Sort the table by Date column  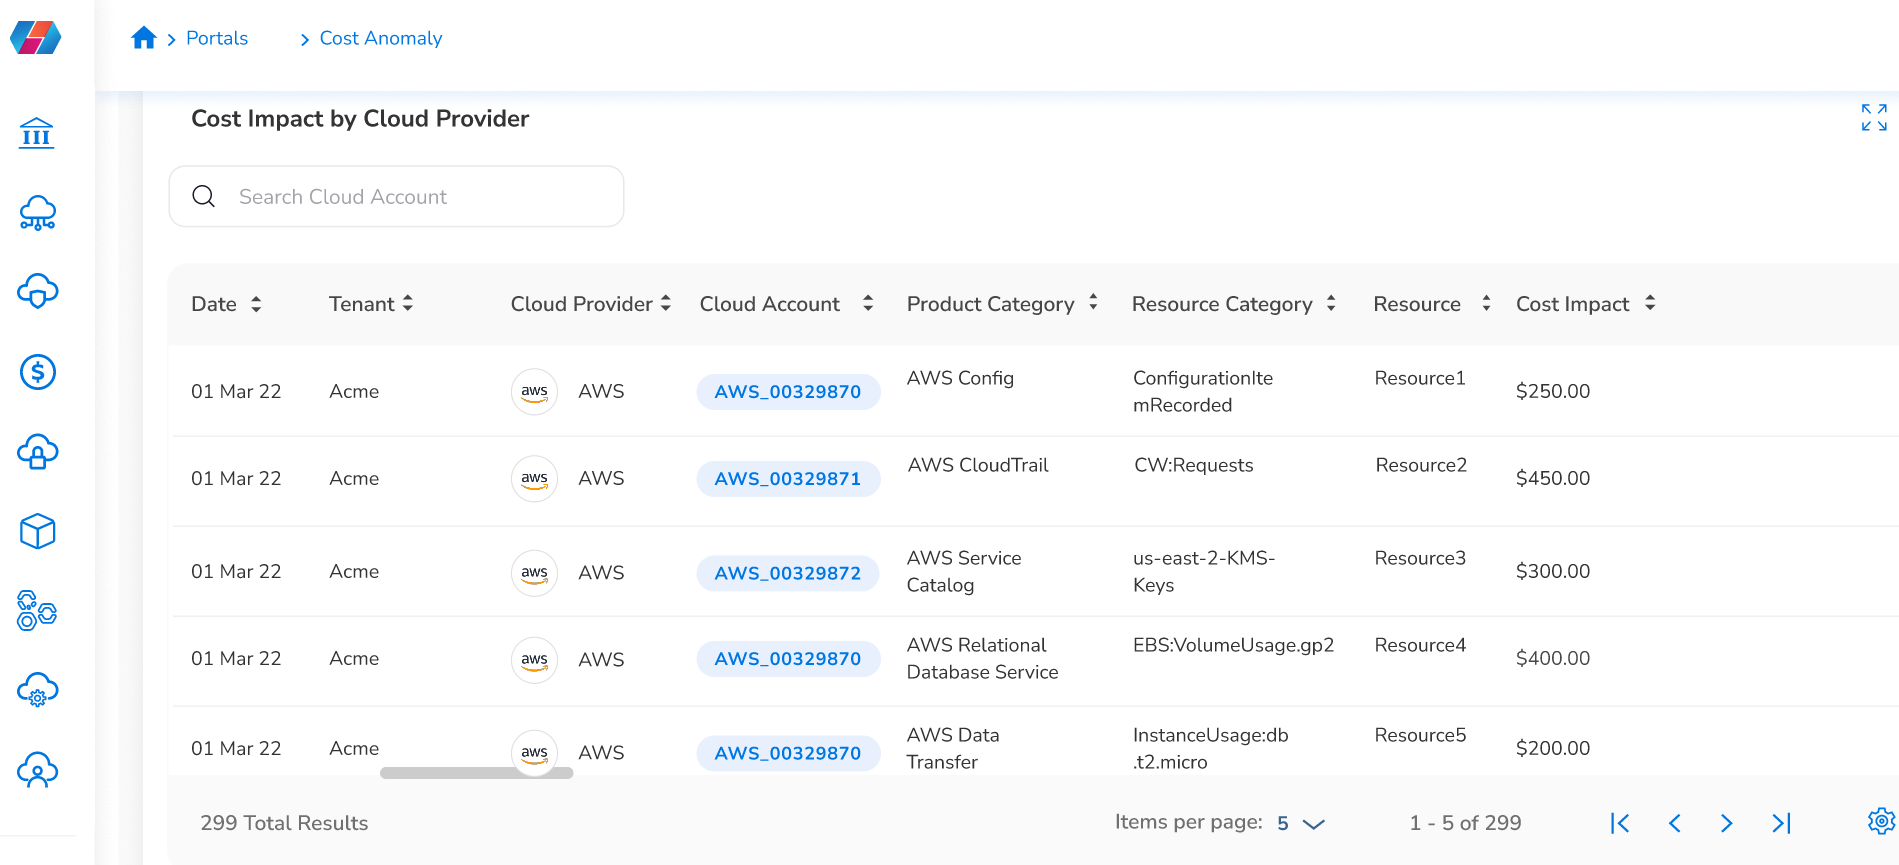[x=256, y=304]
